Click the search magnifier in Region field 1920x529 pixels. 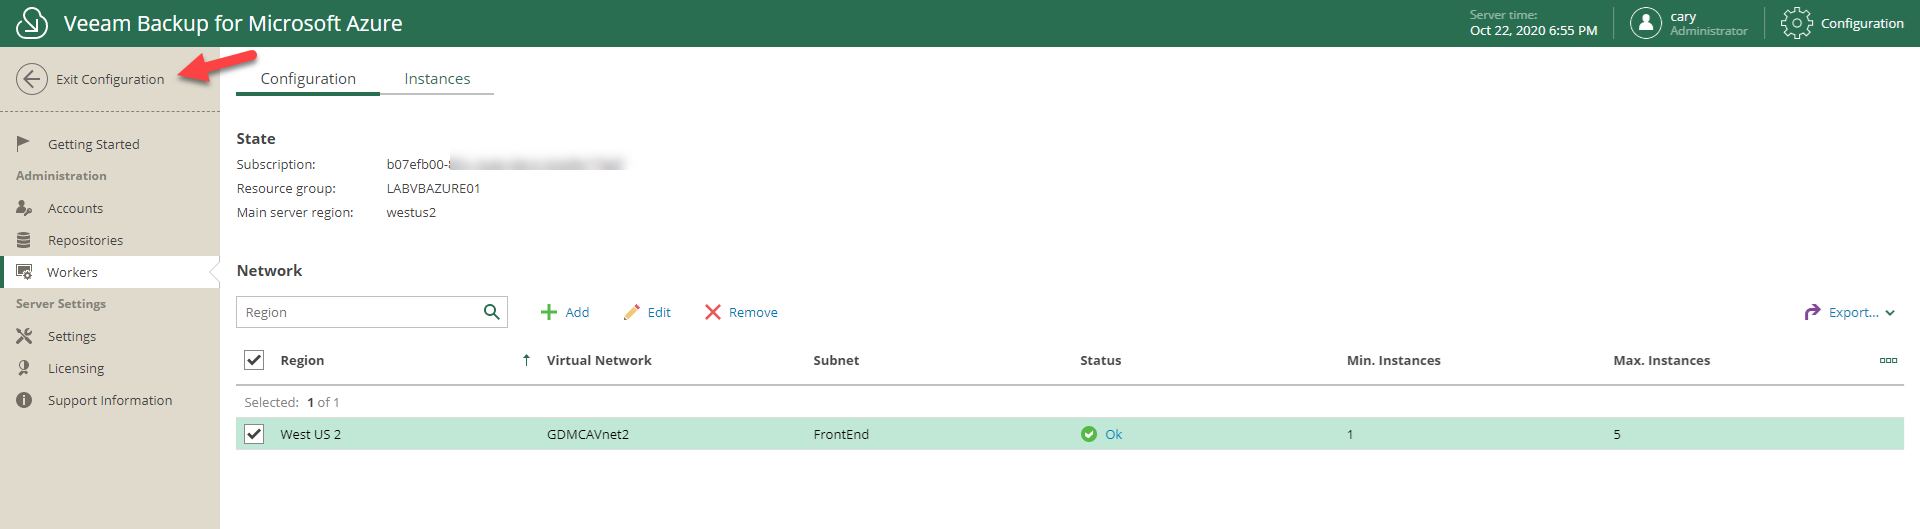[x=491, y=312]
